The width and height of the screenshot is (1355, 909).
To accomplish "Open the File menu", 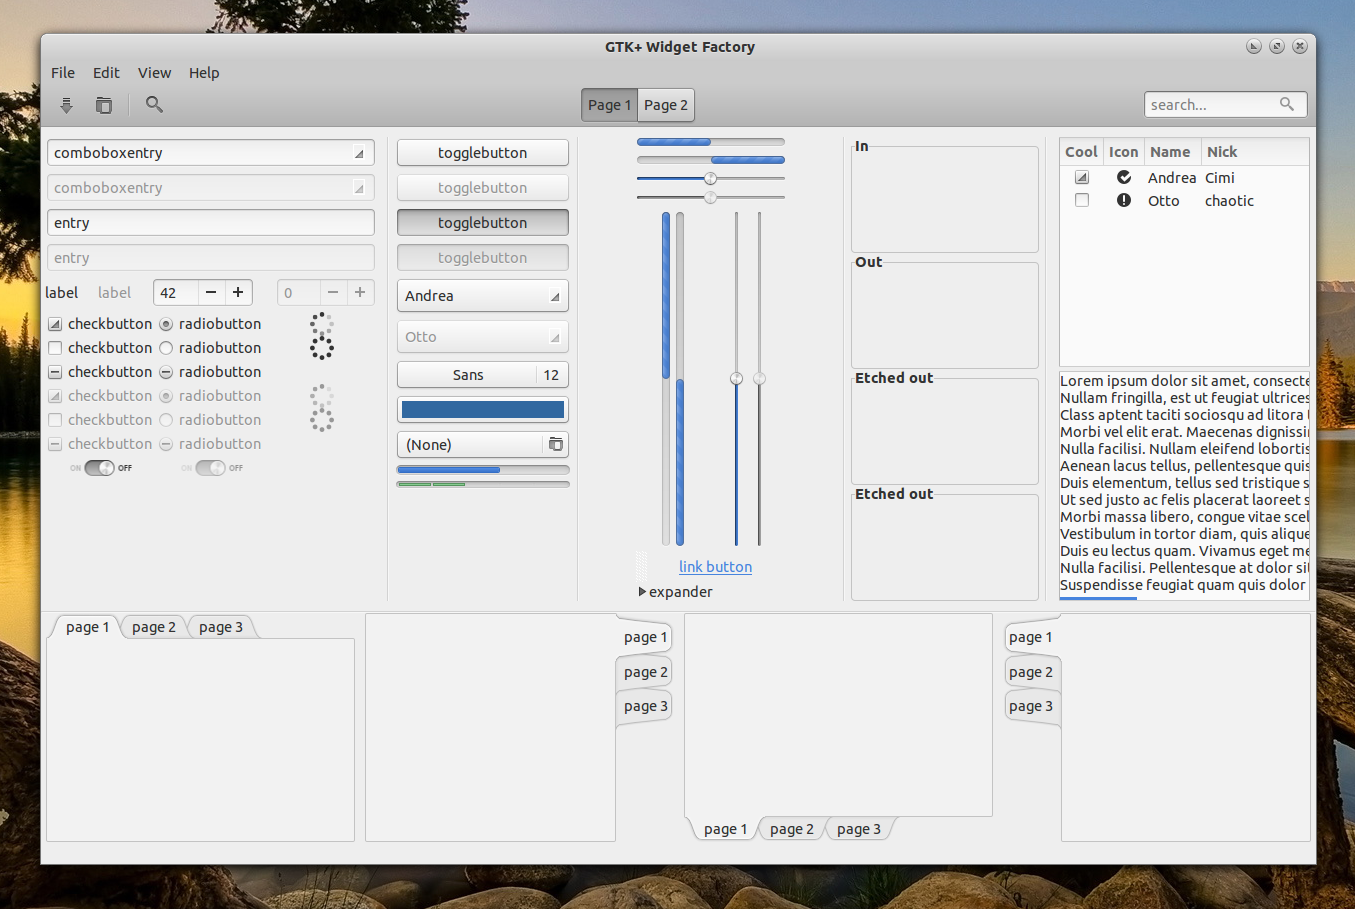I will 62,72.
